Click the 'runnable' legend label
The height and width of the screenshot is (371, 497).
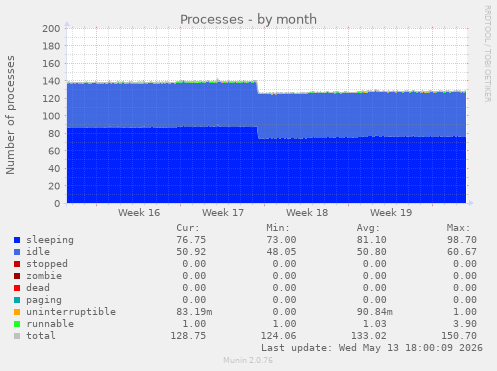(x=50, y=324)
